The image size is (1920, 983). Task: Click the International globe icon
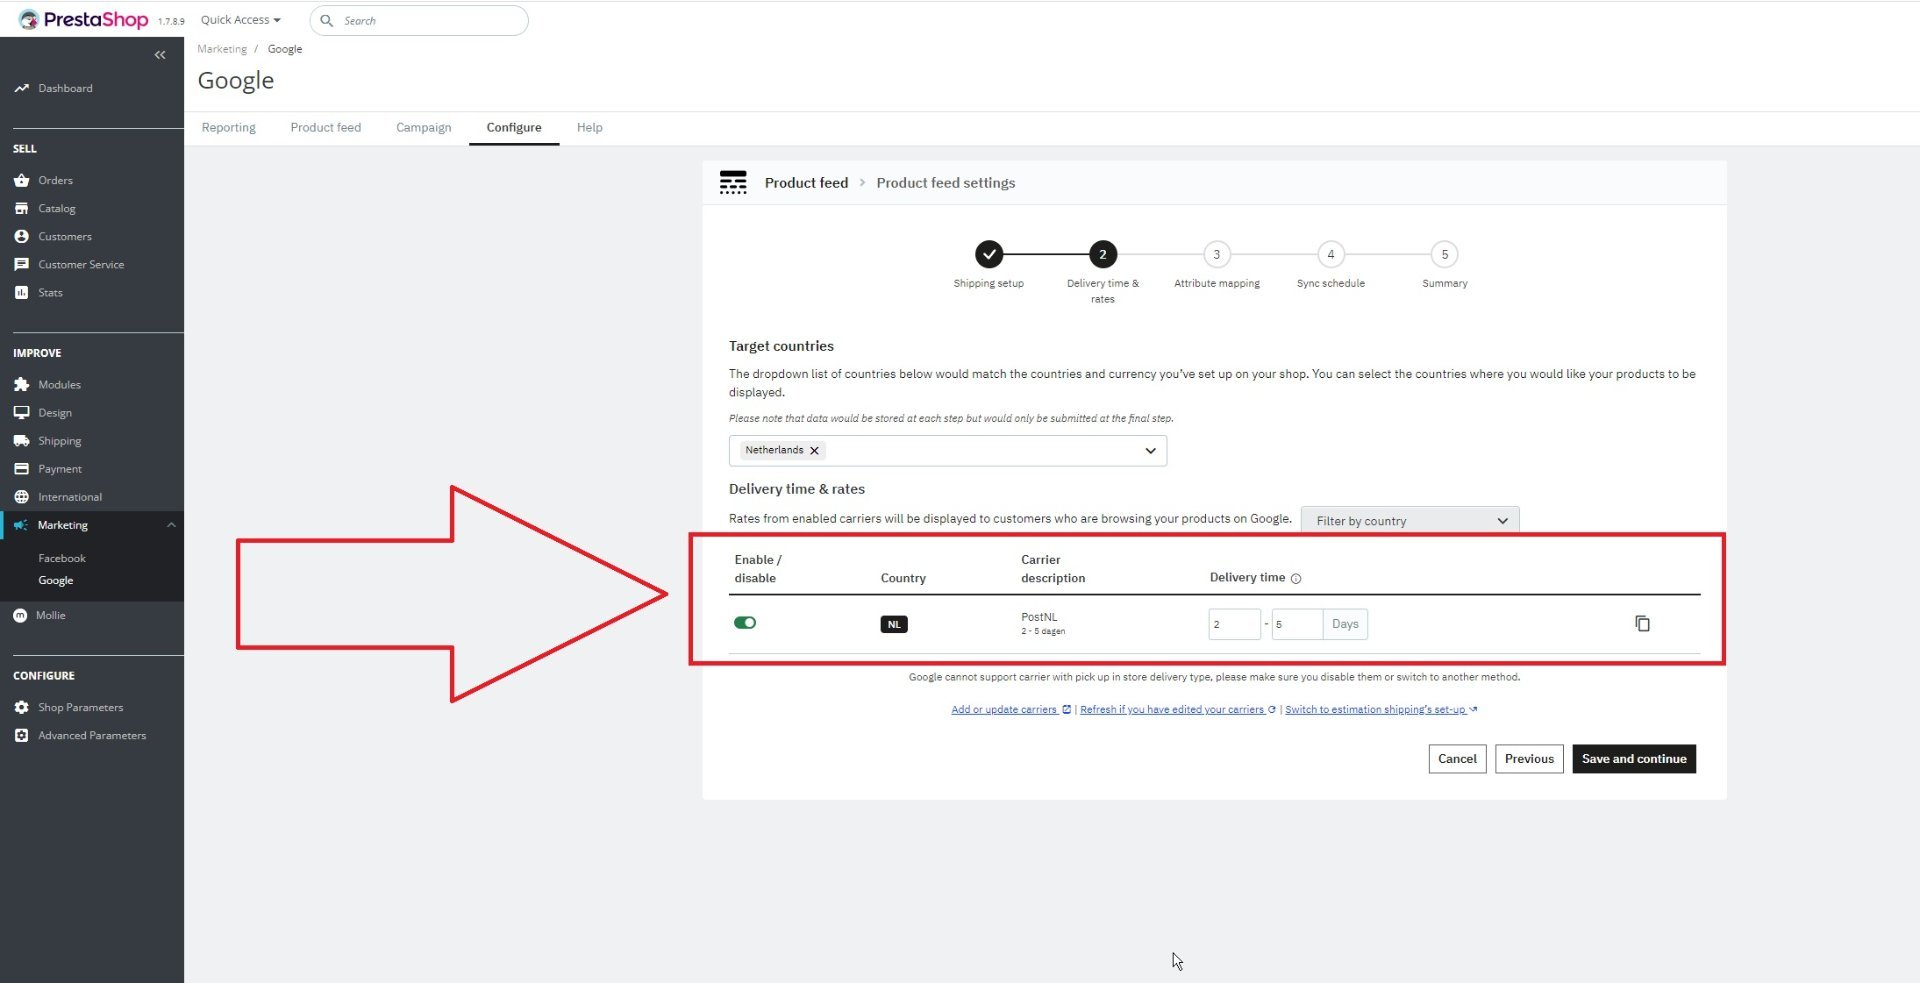pos(21,496)
